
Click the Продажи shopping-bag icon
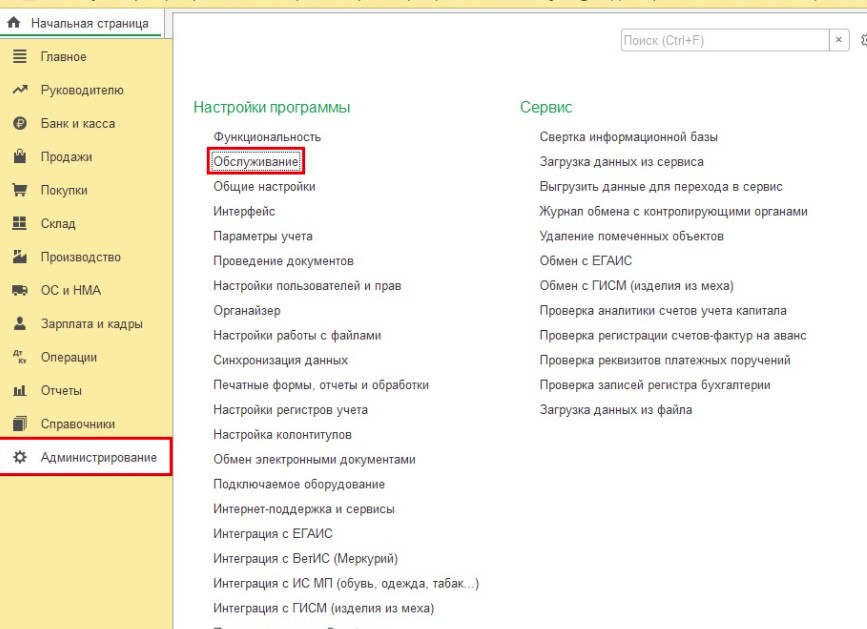click(x=20, y=156)
